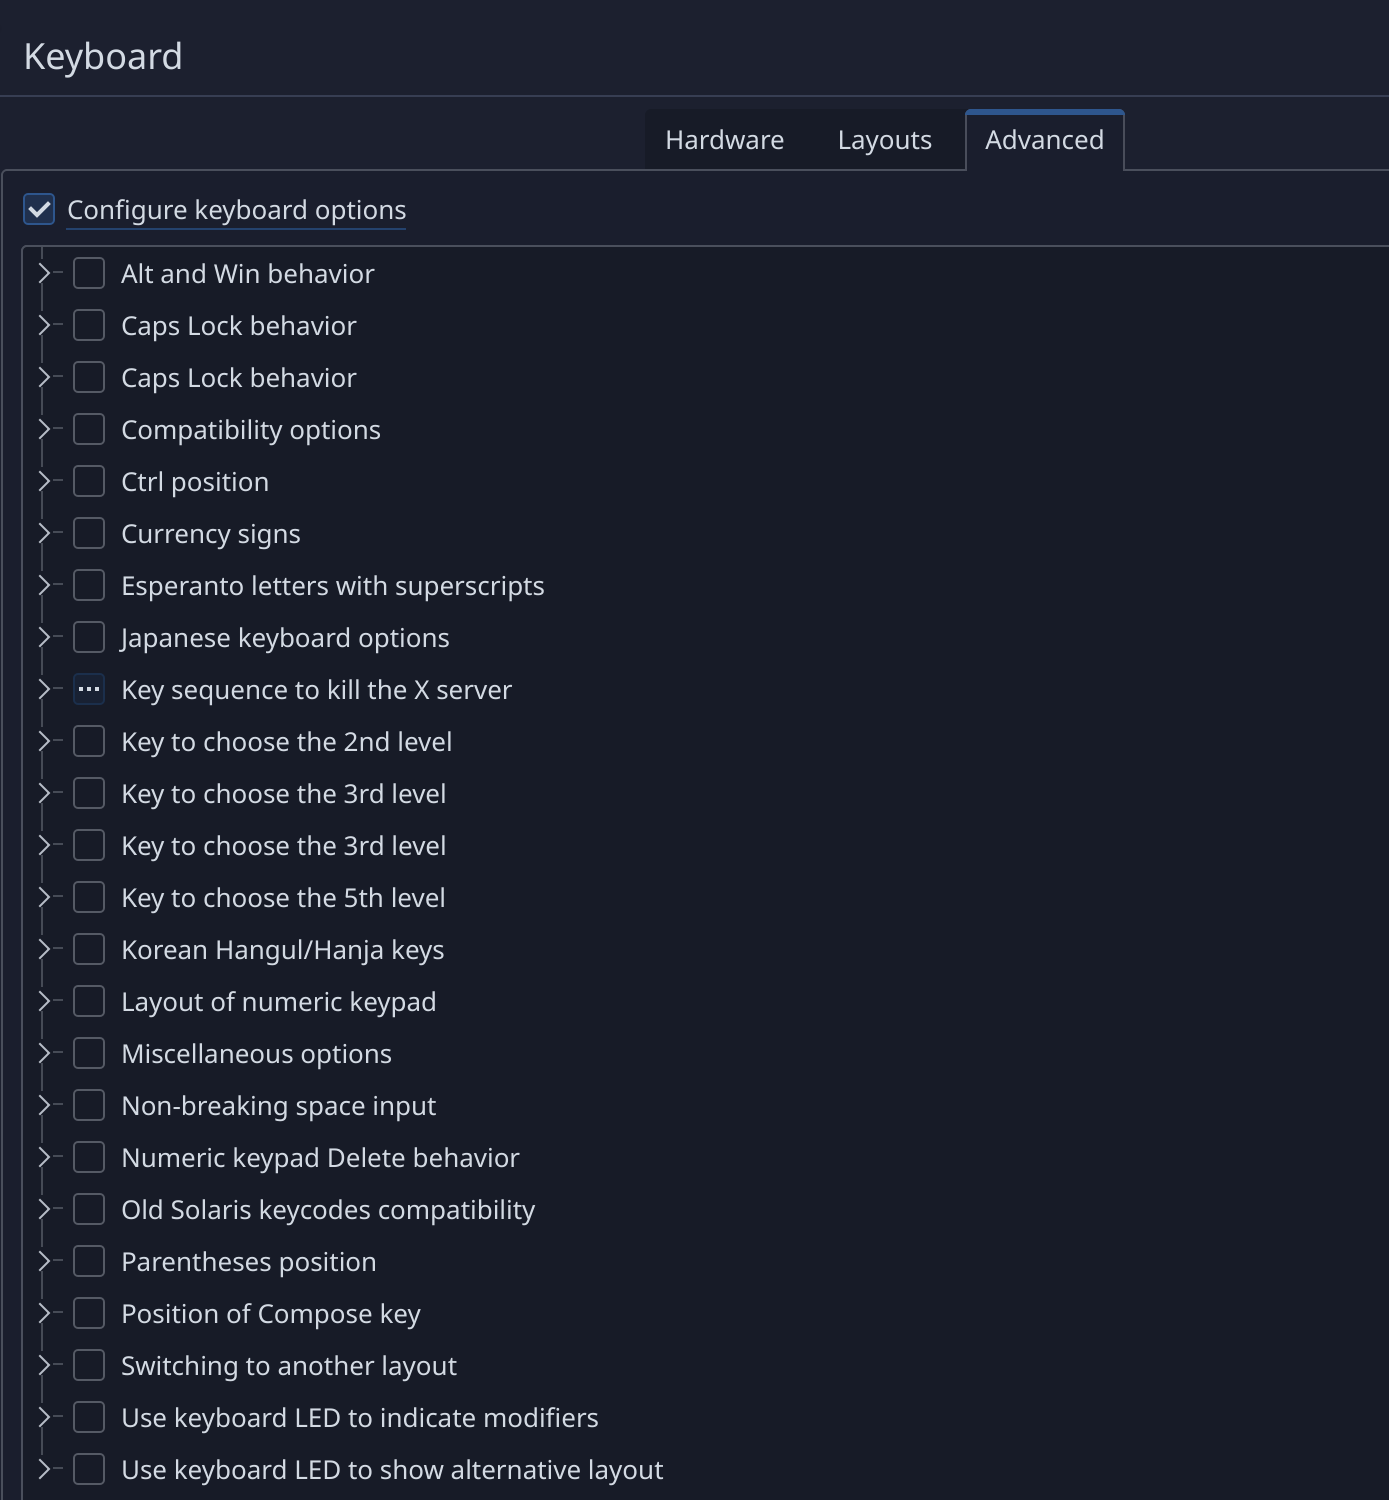Select the "Layout of numeric keypad" row

279,1001
